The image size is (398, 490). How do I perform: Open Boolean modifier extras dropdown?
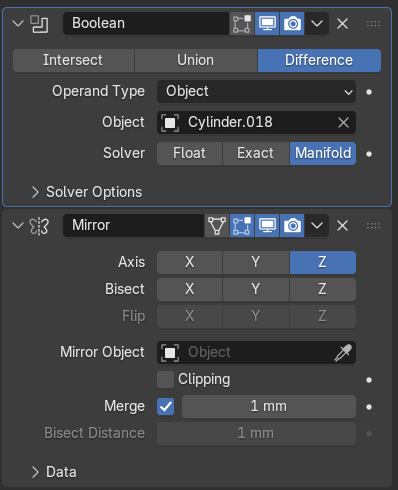click(317, 24)
